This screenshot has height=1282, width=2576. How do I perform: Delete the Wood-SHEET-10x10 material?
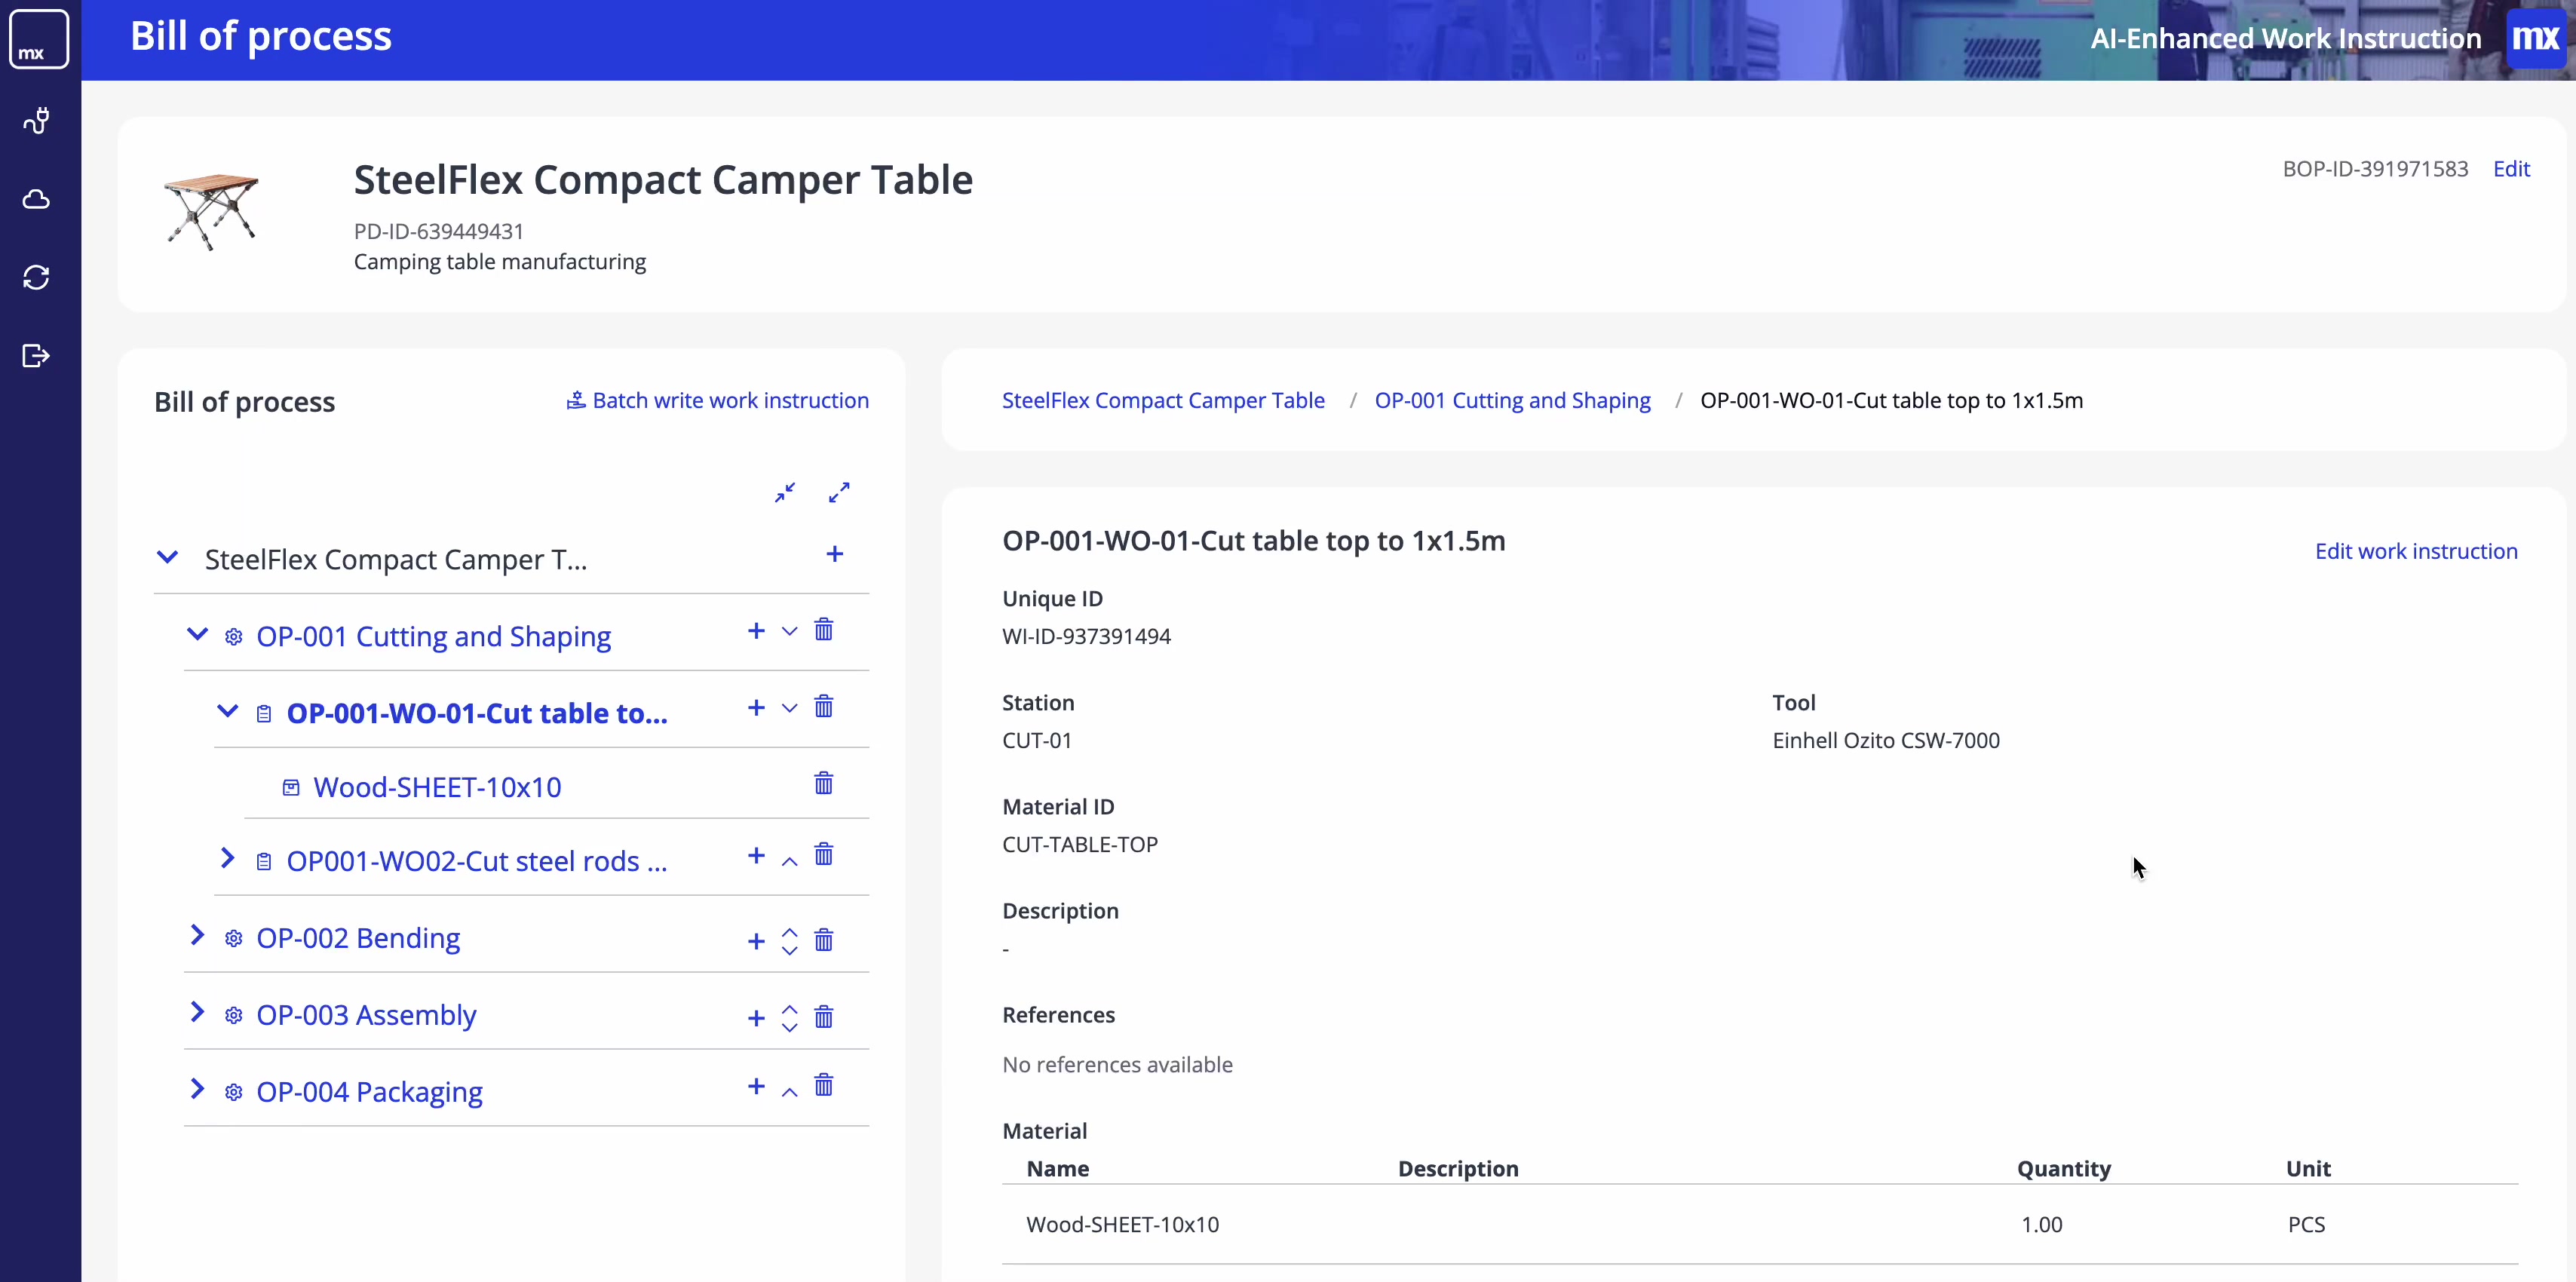pos(823,783)
